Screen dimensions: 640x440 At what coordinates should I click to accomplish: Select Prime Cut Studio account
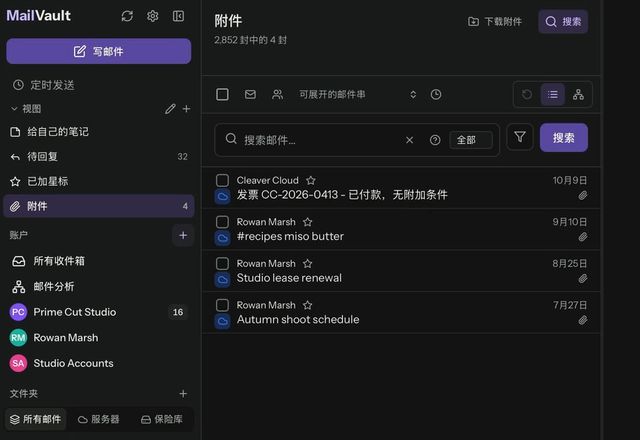(x=98, y=312)
